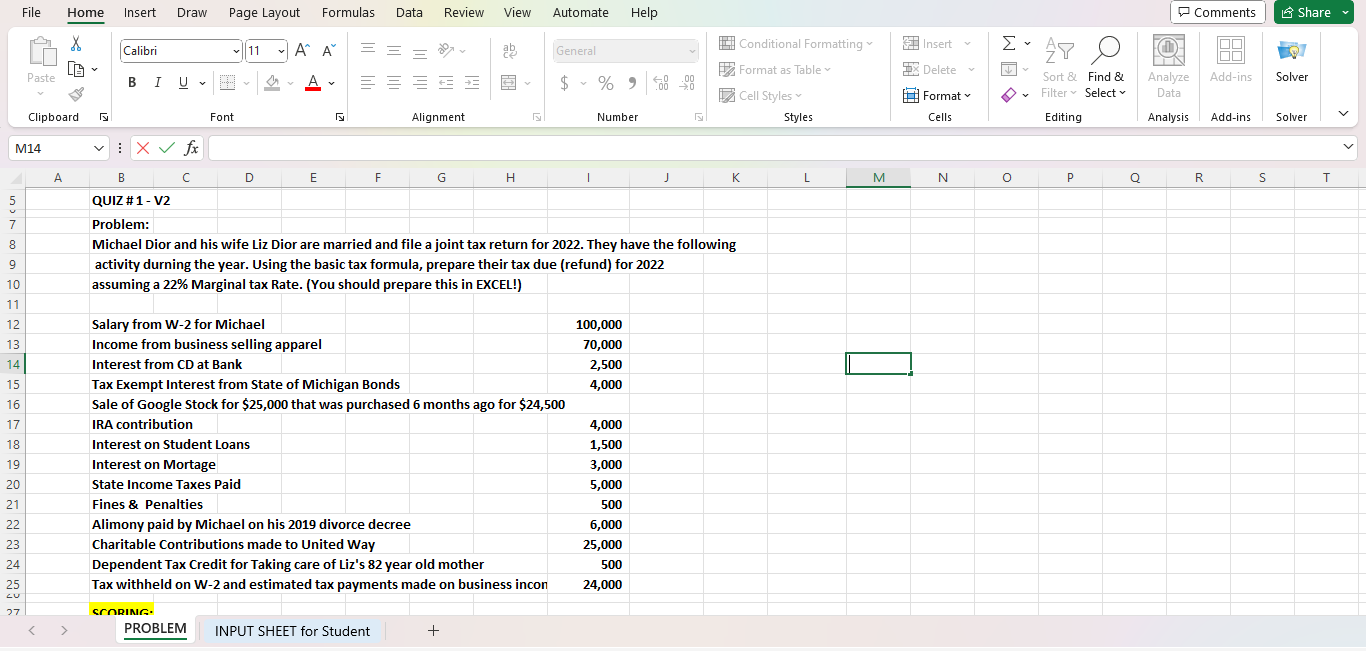
Task: Launch the Solver add-in
Action: tap(1292, 67)
